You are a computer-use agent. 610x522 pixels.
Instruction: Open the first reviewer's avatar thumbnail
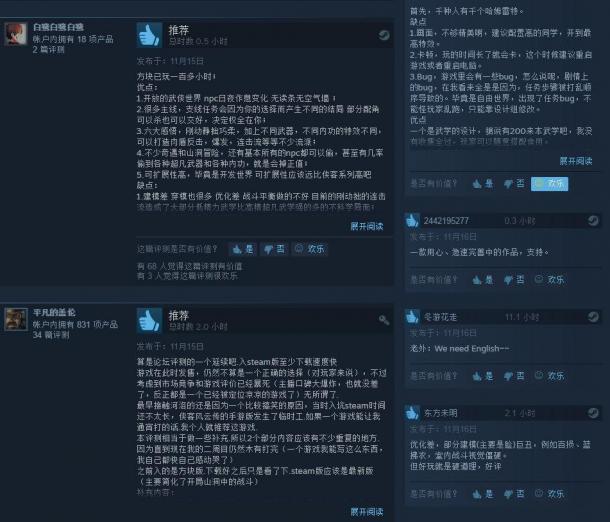coord(16,34)
